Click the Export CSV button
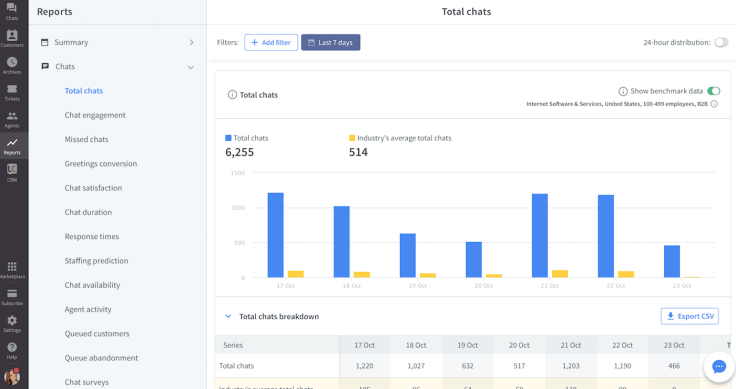This screenshot has width=736, height=389. pos(690,316)
